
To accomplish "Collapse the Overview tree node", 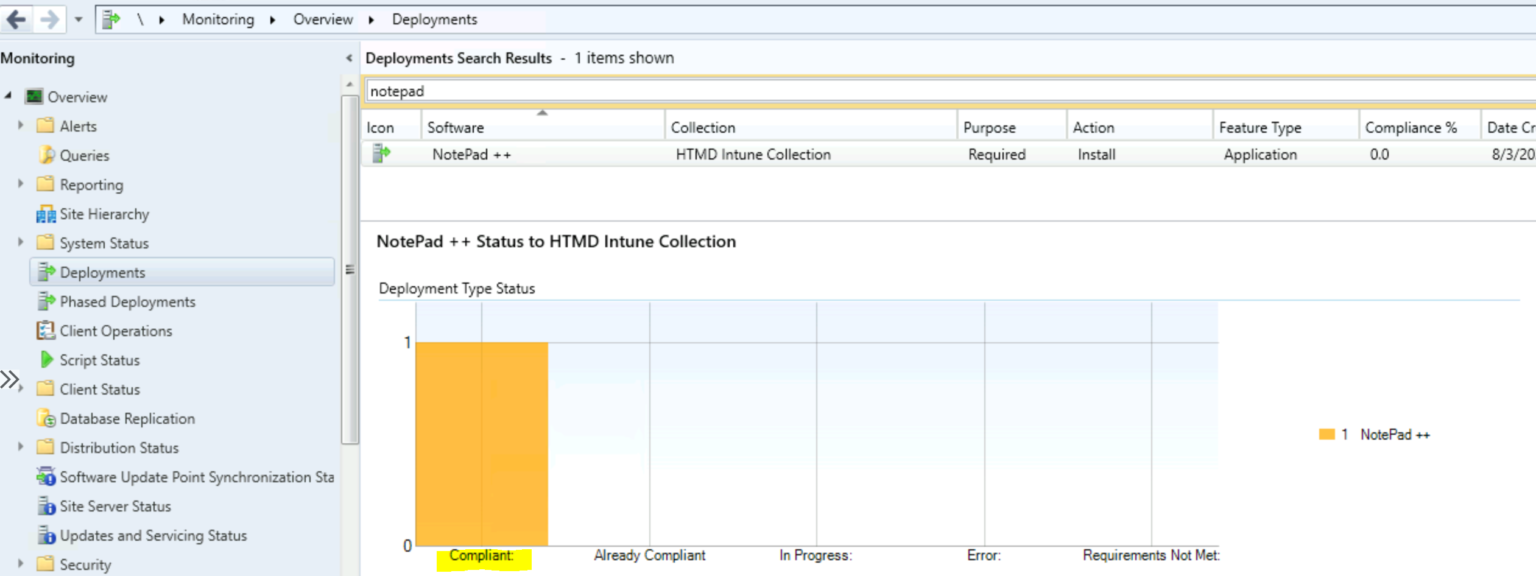I will pos(9,97).
